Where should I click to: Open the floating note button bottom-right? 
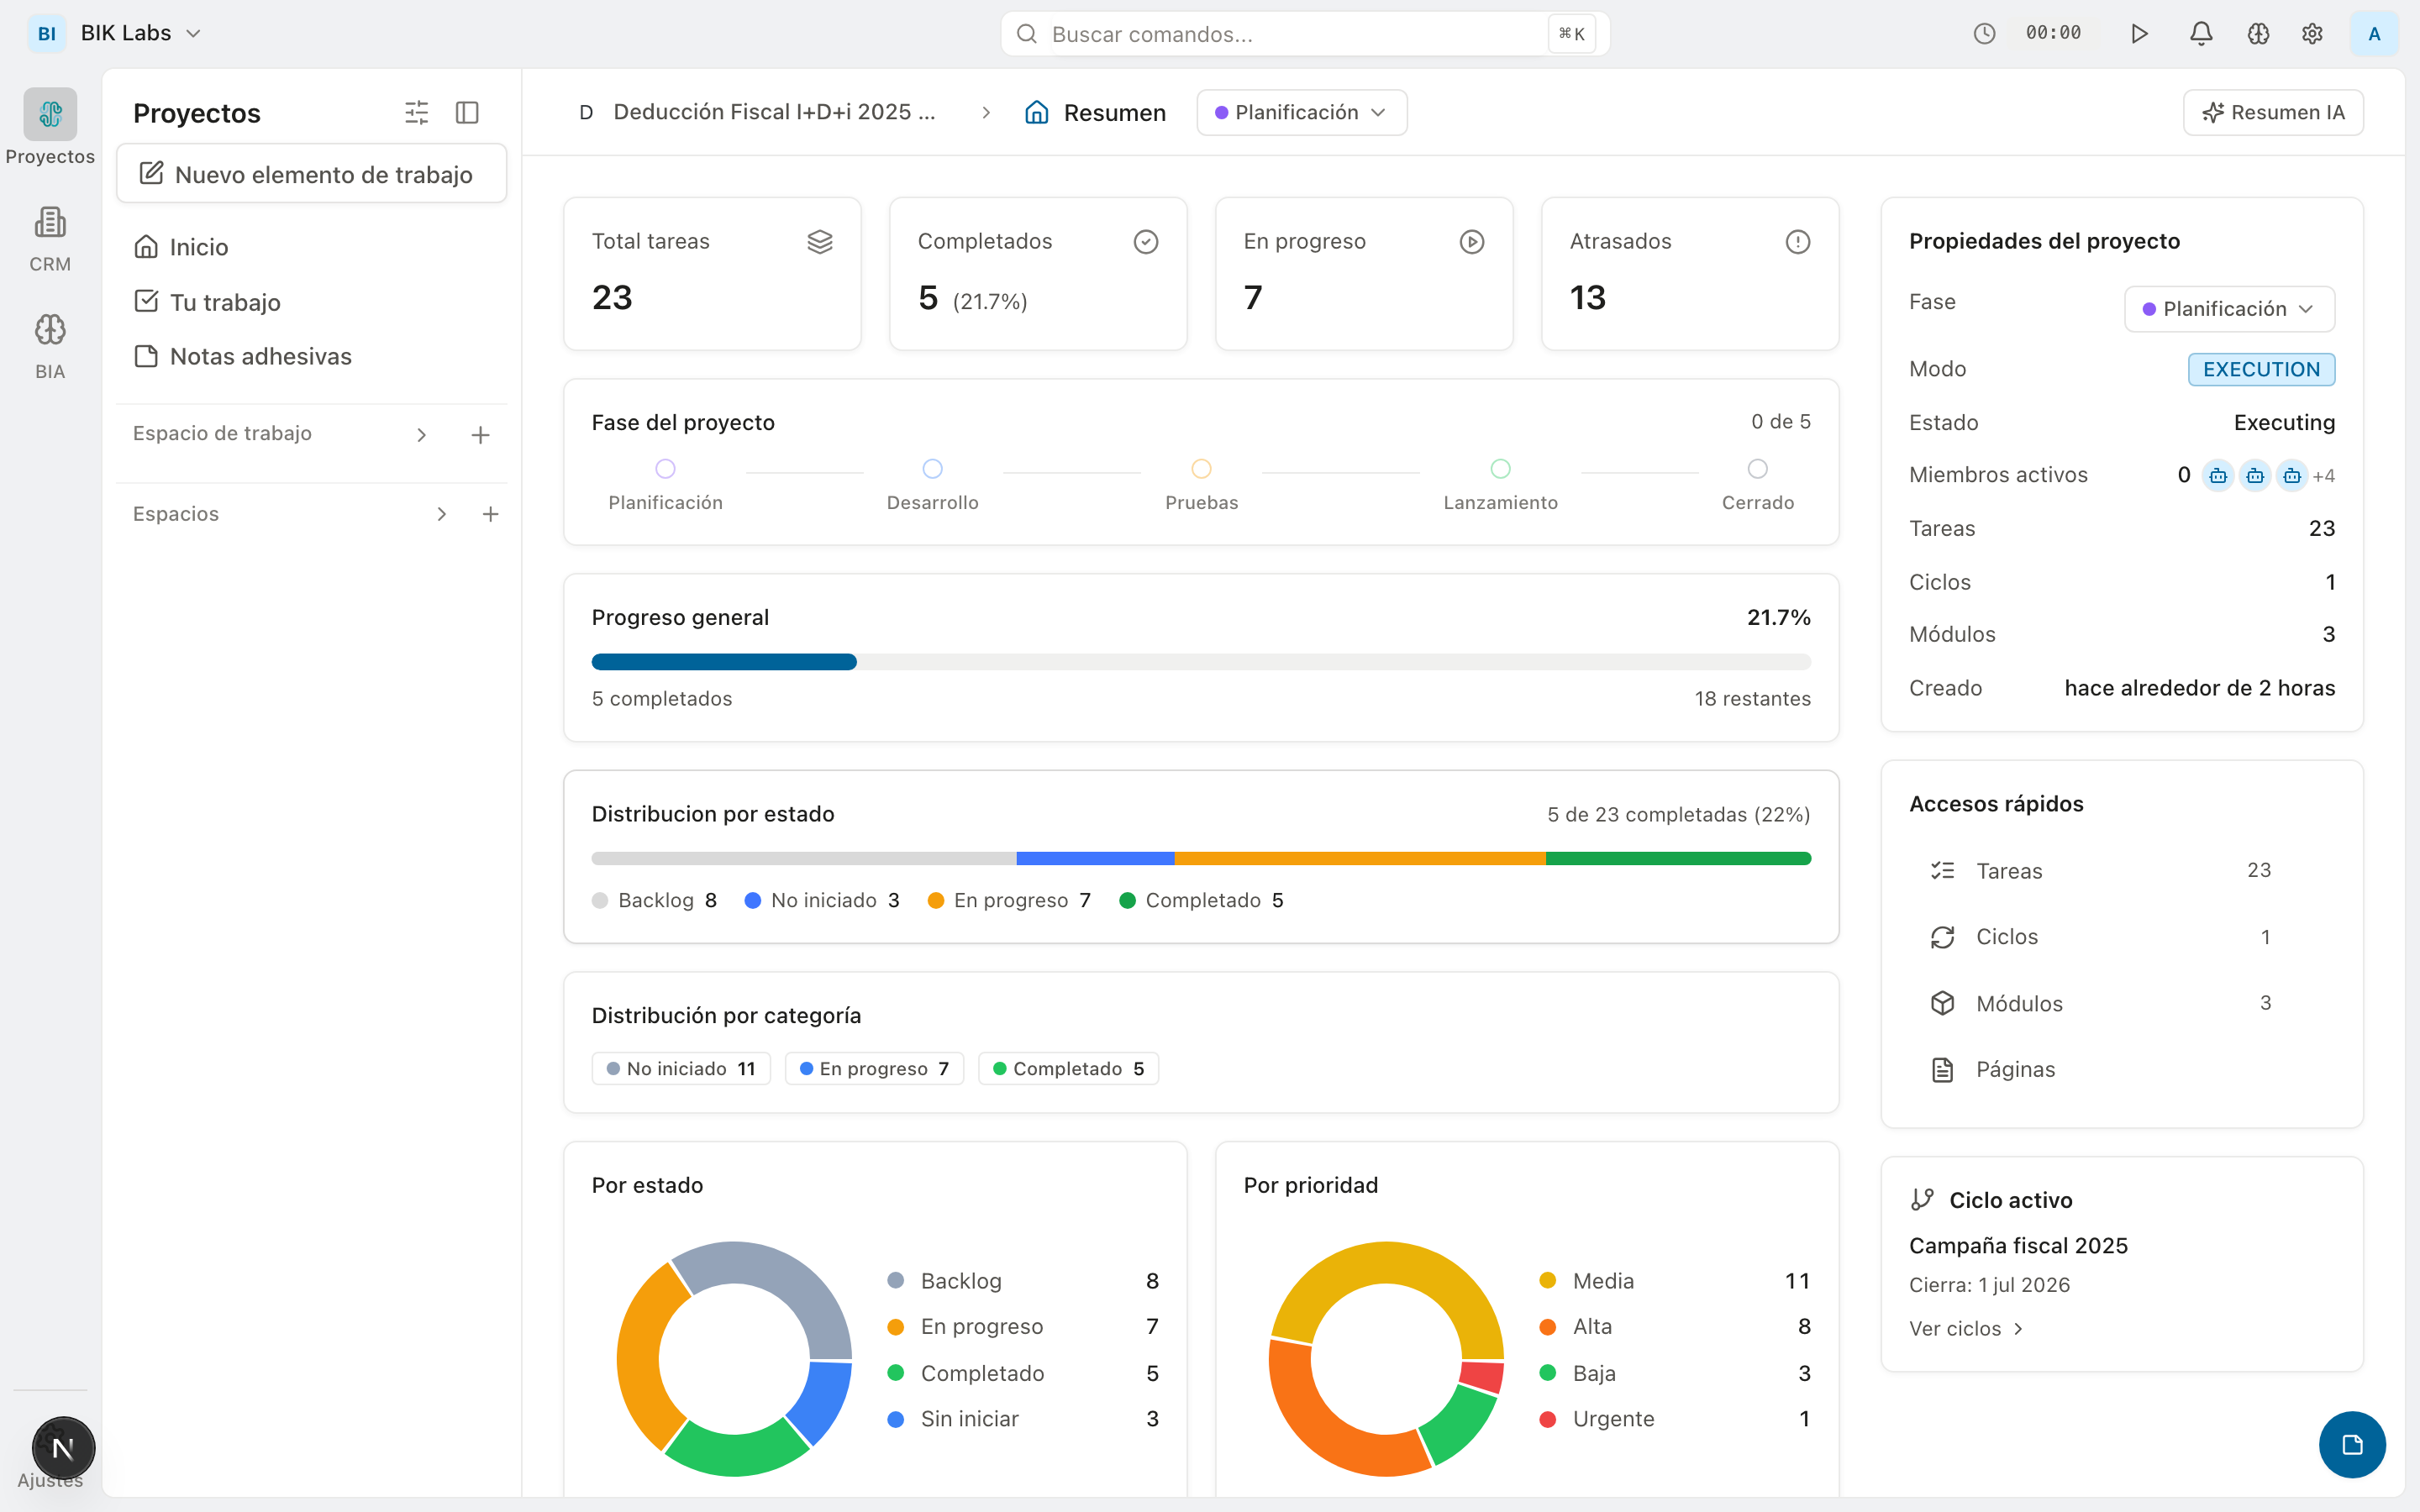point(2352,1444)
